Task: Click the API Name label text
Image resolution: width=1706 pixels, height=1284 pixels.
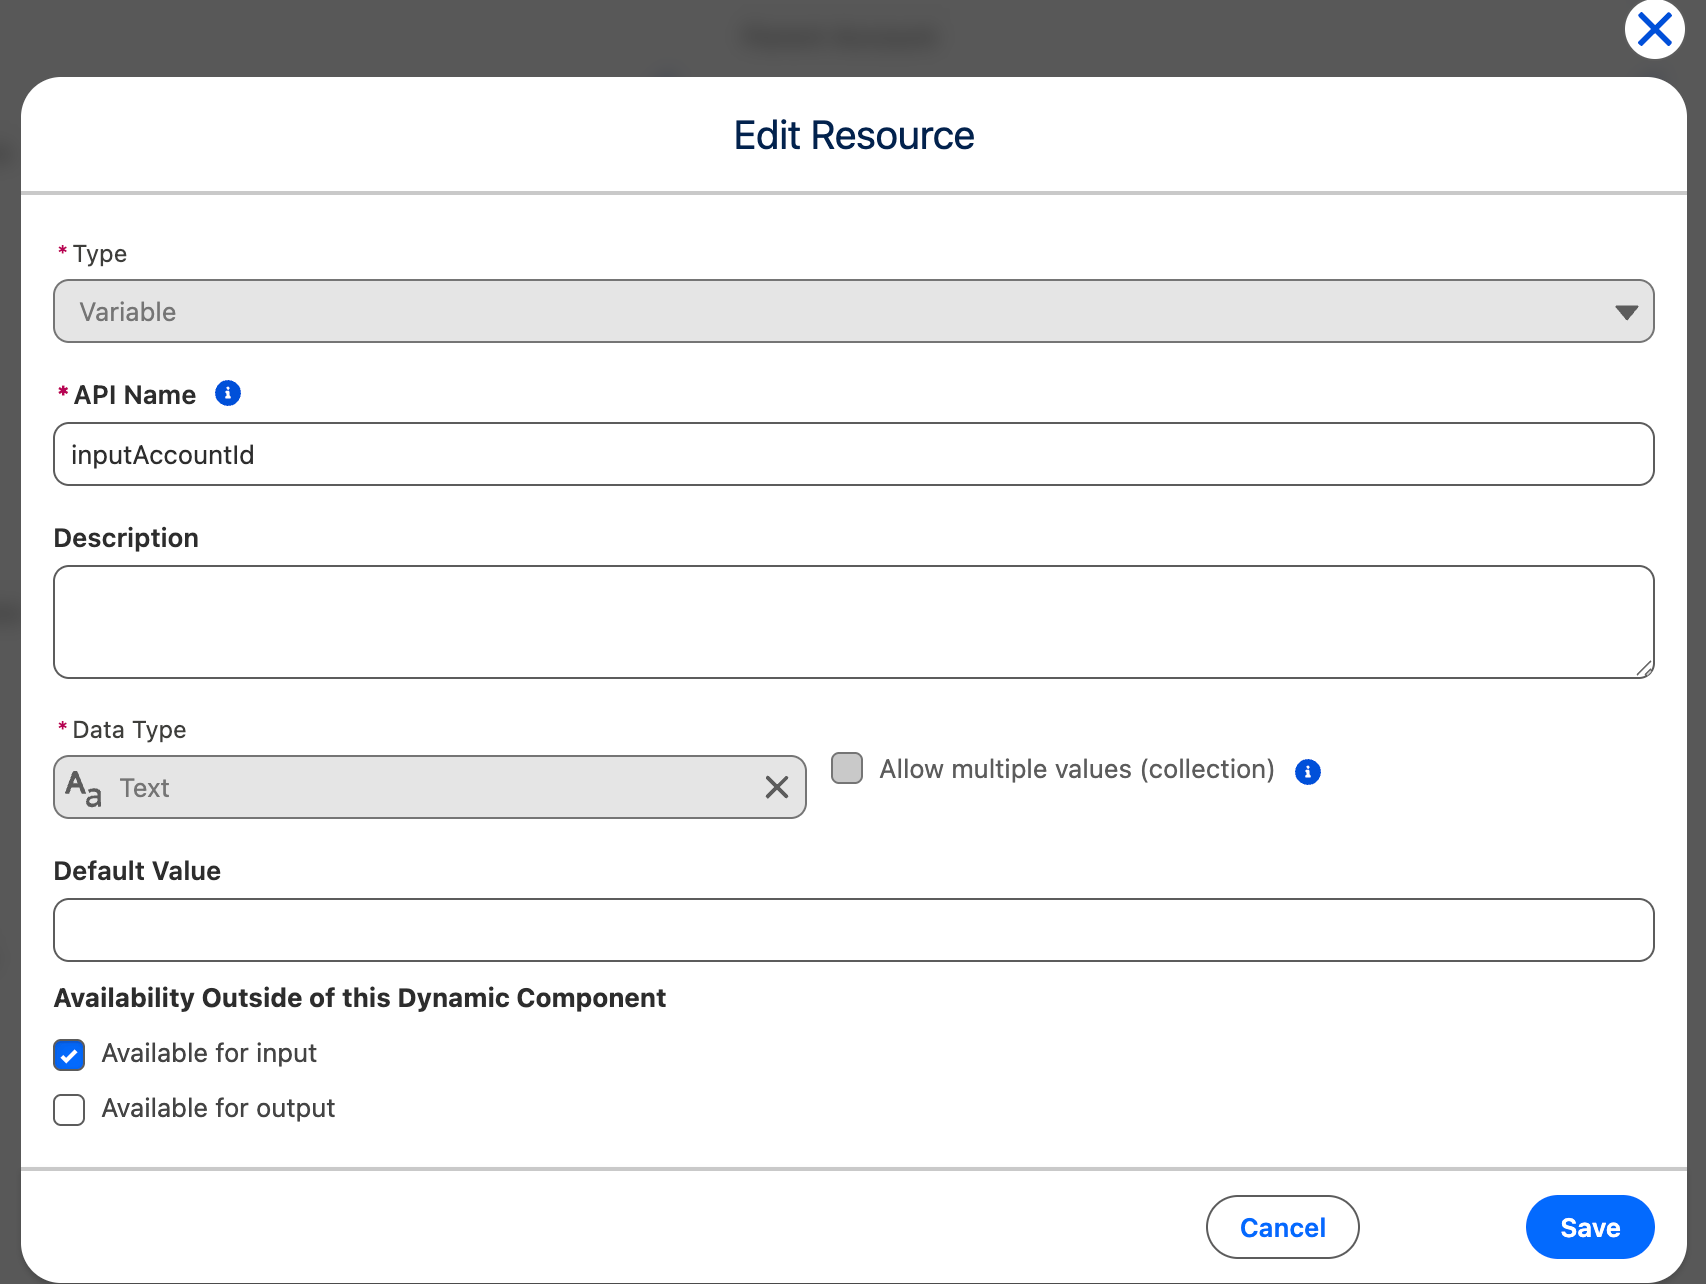Action: pyautogui.click(x=135, y=395)
